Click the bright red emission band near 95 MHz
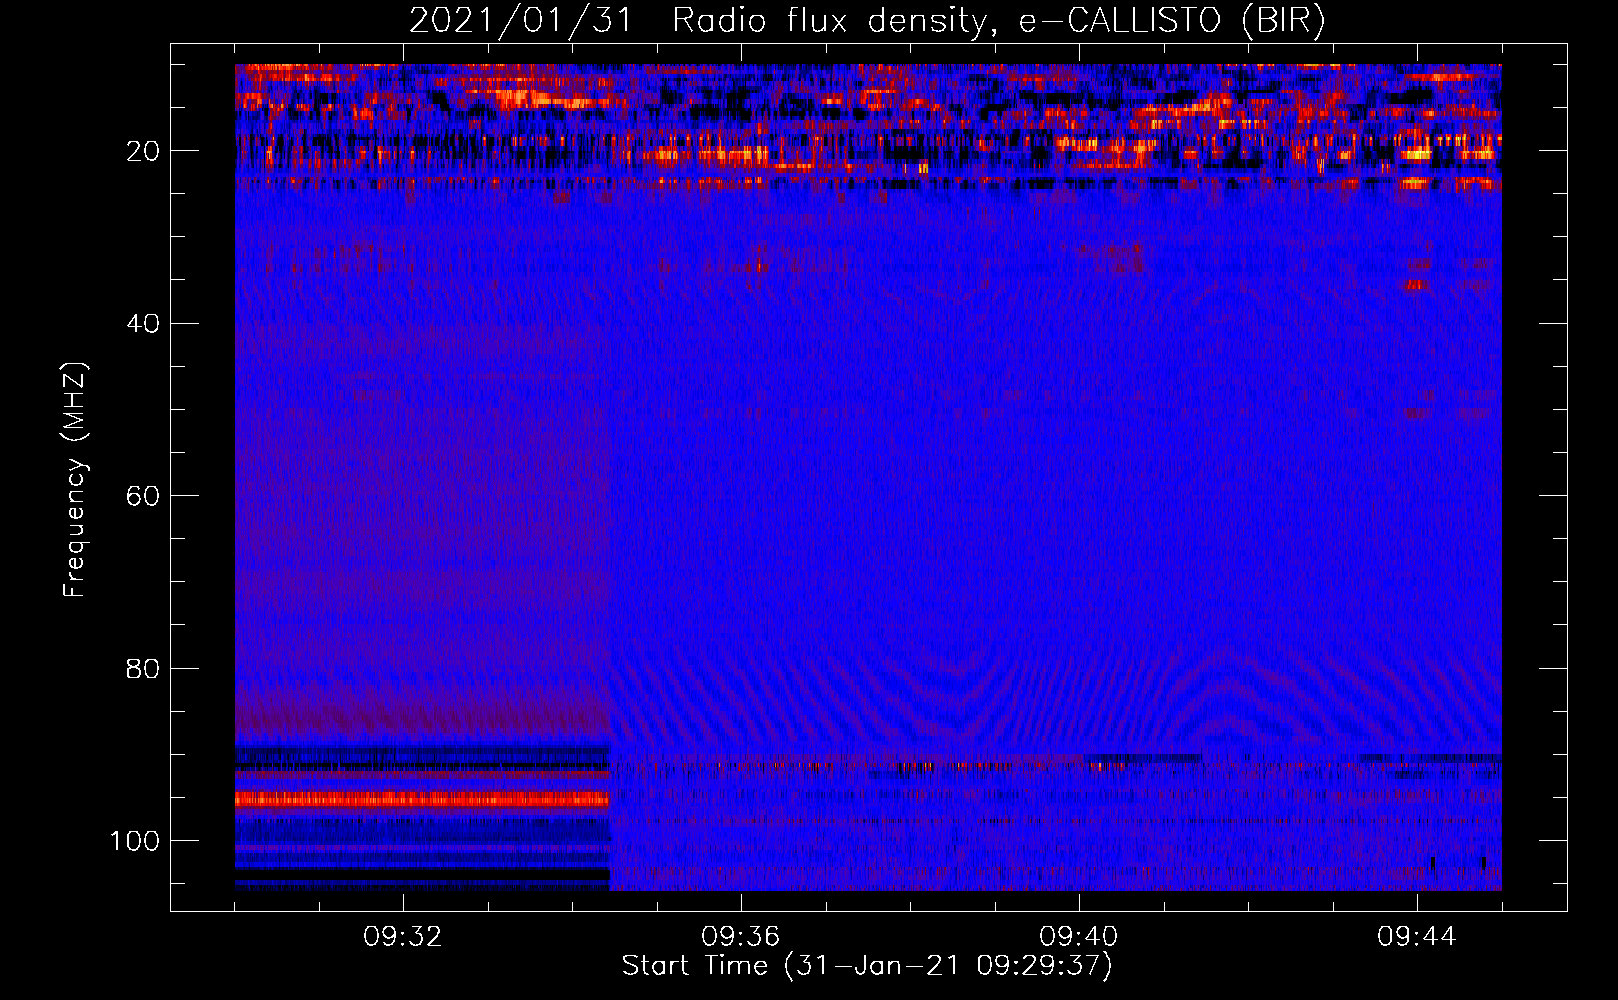1618x1000 pixels. pos(422,799)
